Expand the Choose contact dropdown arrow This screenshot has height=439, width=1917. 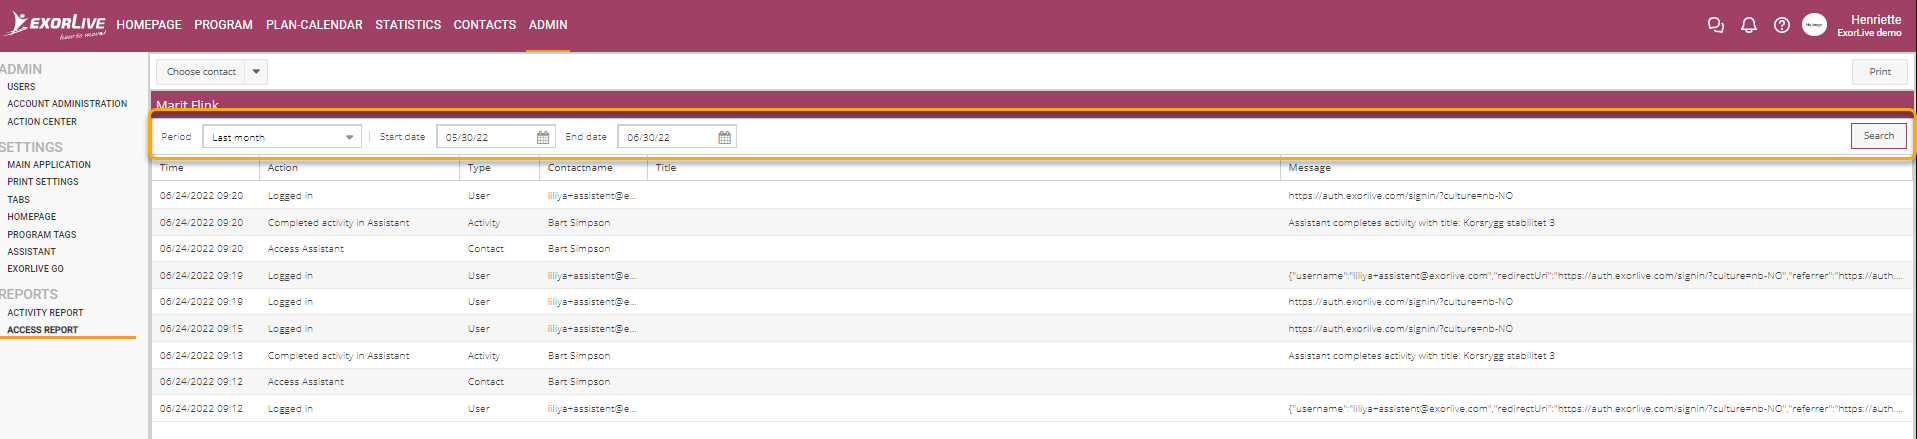pyautogui.click(x=256, y=72)
